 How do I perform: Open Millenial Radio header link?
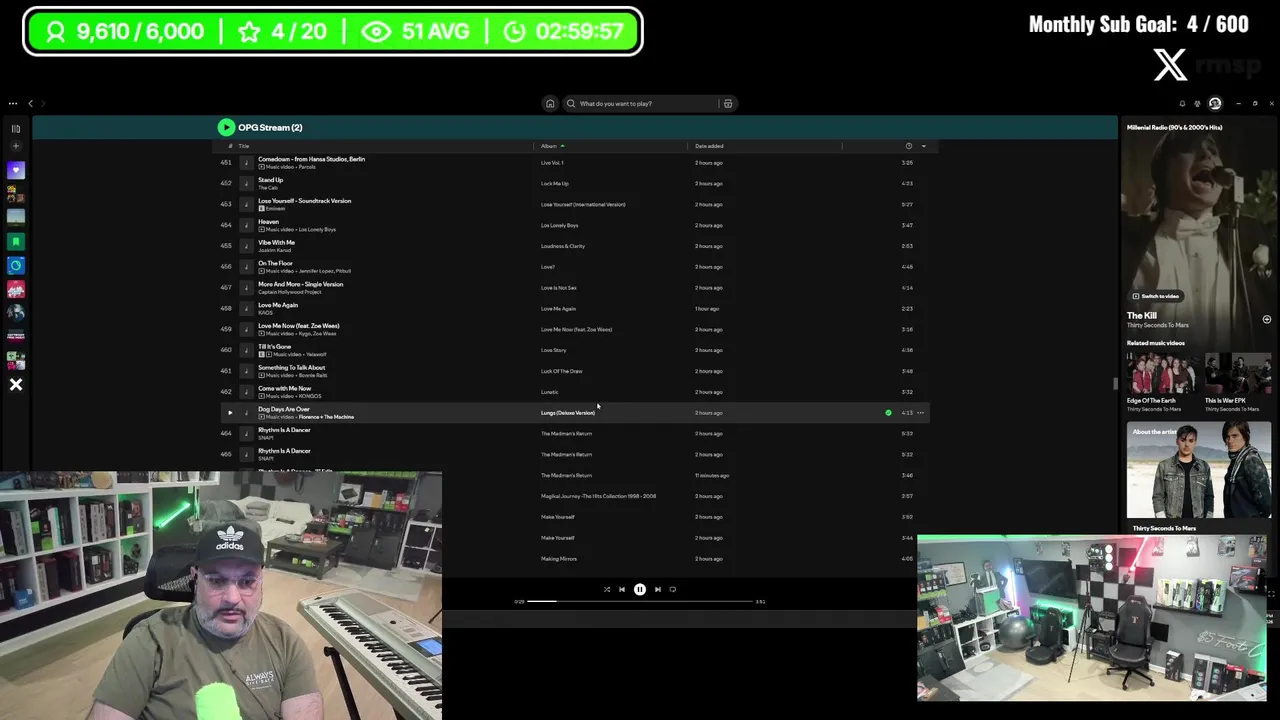(x=1174, y=127)
